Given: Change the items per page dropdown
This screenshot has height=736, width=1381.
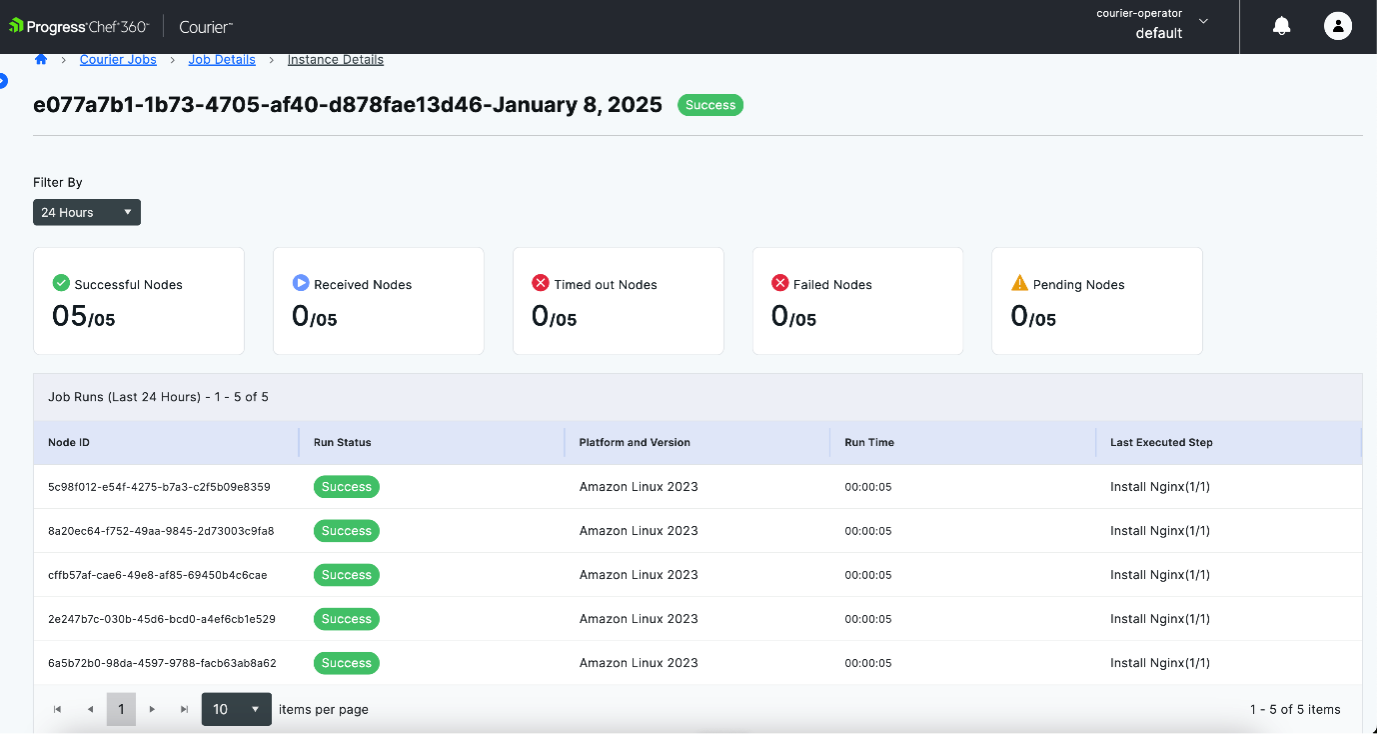Looking at the screenshot, I should coord(236,709).
